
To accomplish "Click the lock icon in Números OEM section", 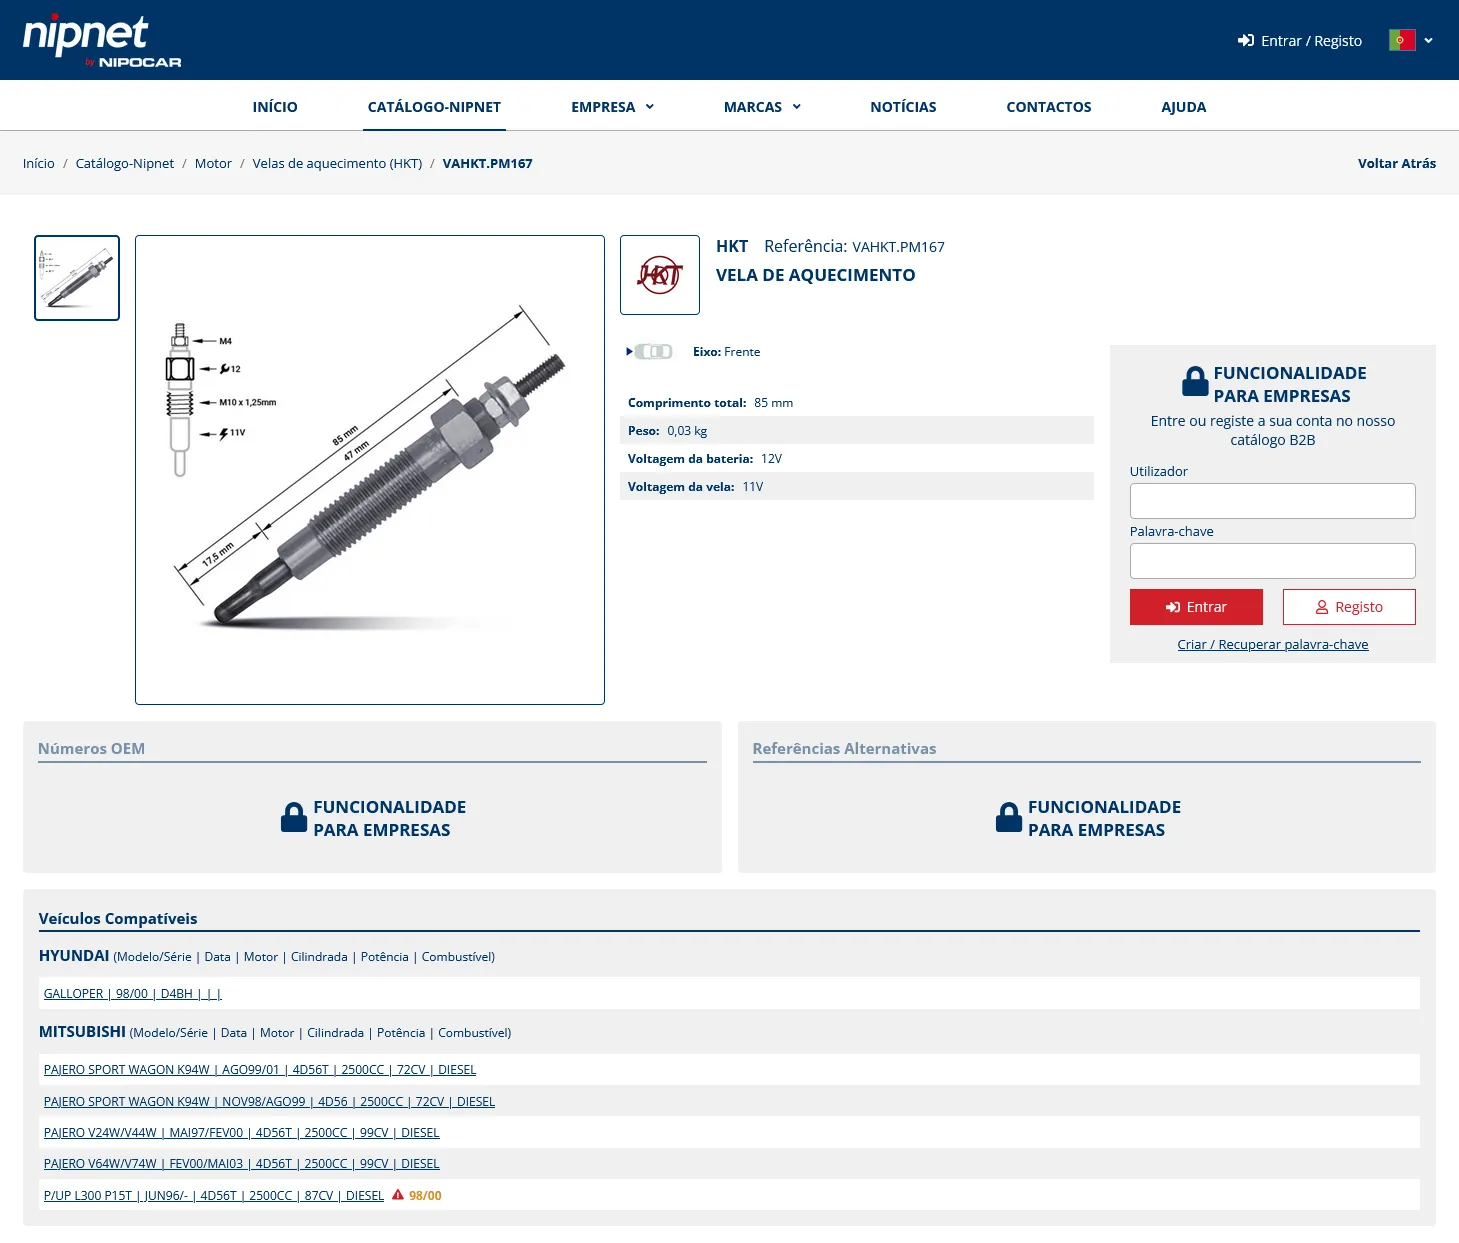I will tap(293, 817).
